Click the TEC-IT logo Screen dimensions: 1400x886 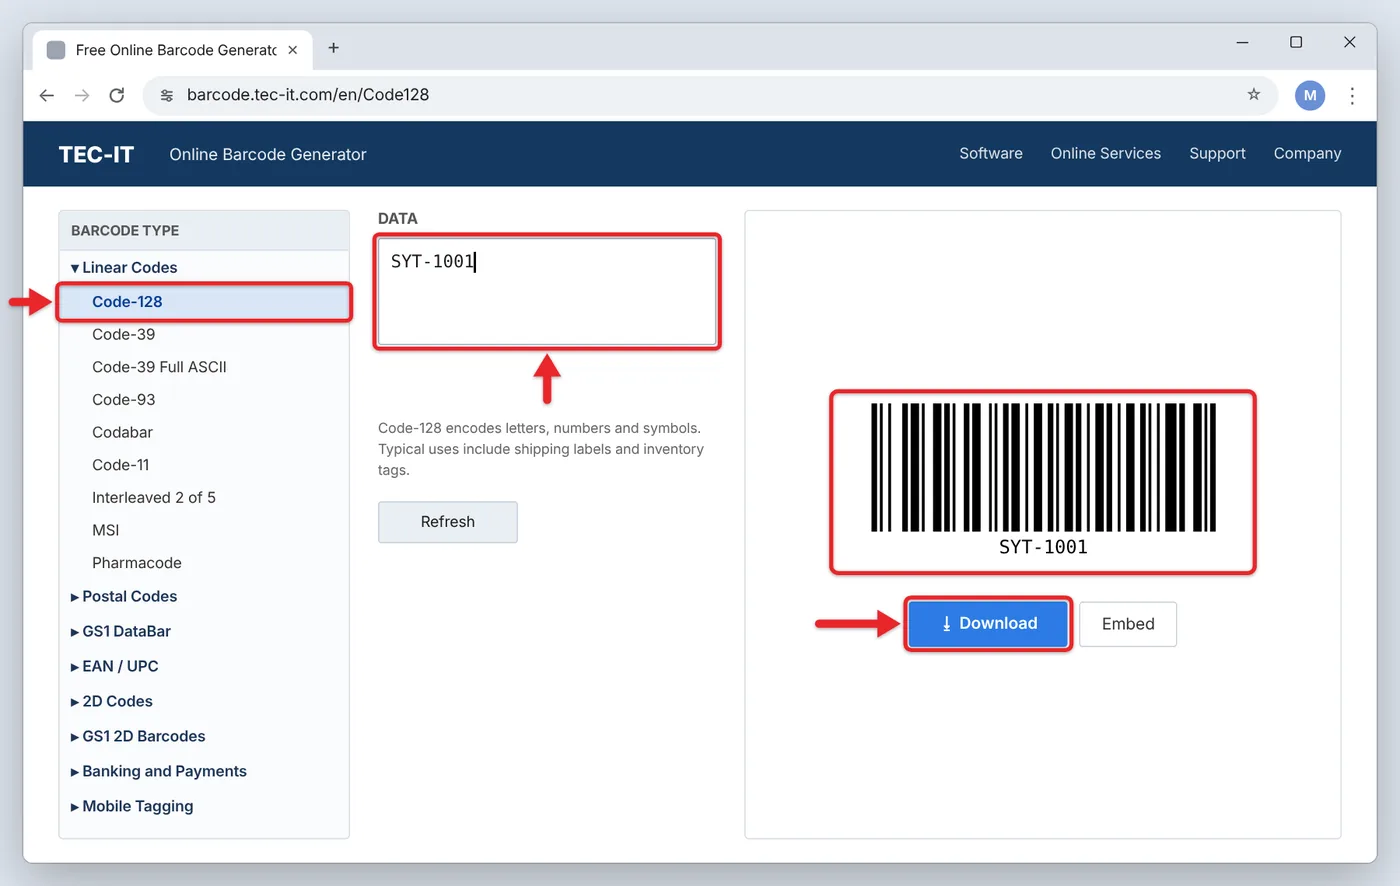[x=96, y=154]
